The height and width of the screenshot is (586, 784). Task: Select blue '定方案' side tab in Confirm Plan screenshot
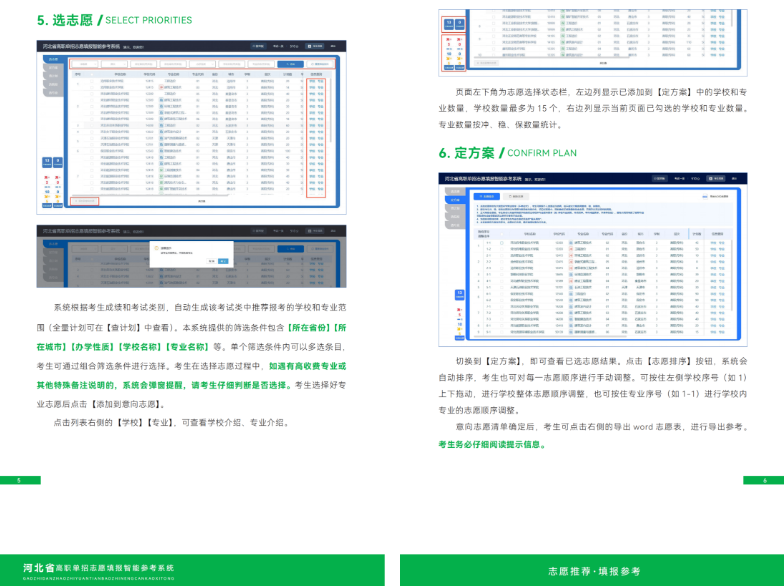coord(454,200)
